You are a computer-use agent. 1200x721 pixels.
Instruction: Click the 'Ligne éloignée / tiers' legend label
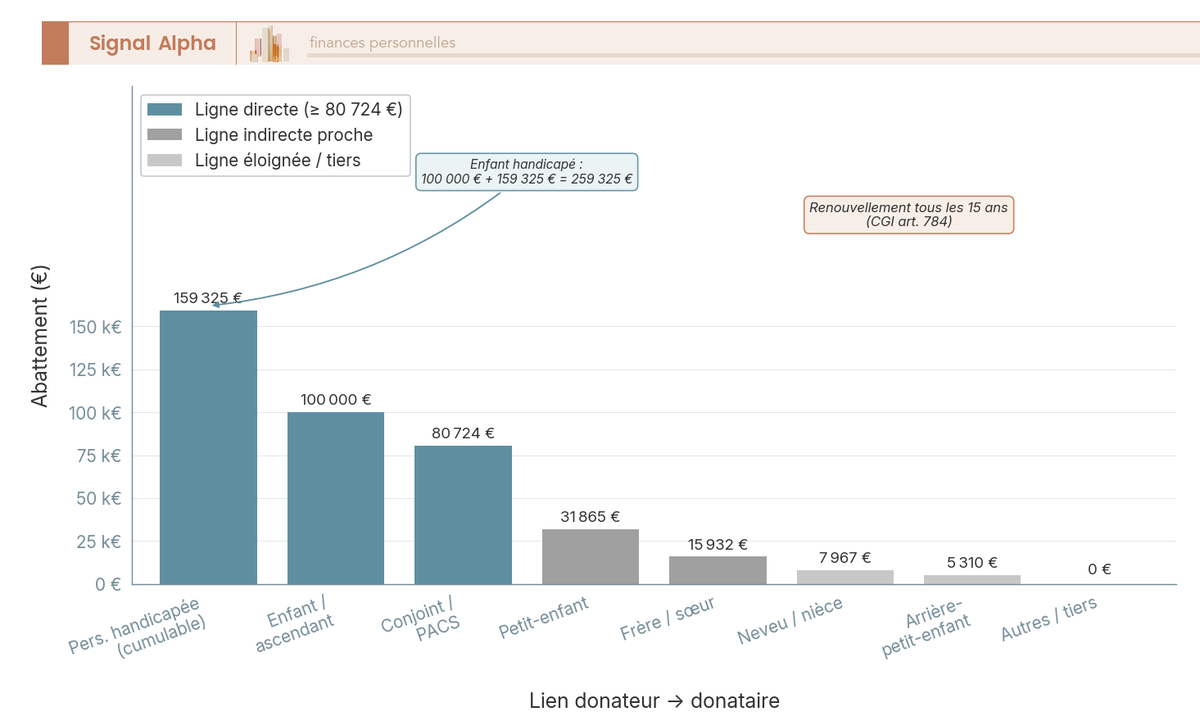(278, 160)
